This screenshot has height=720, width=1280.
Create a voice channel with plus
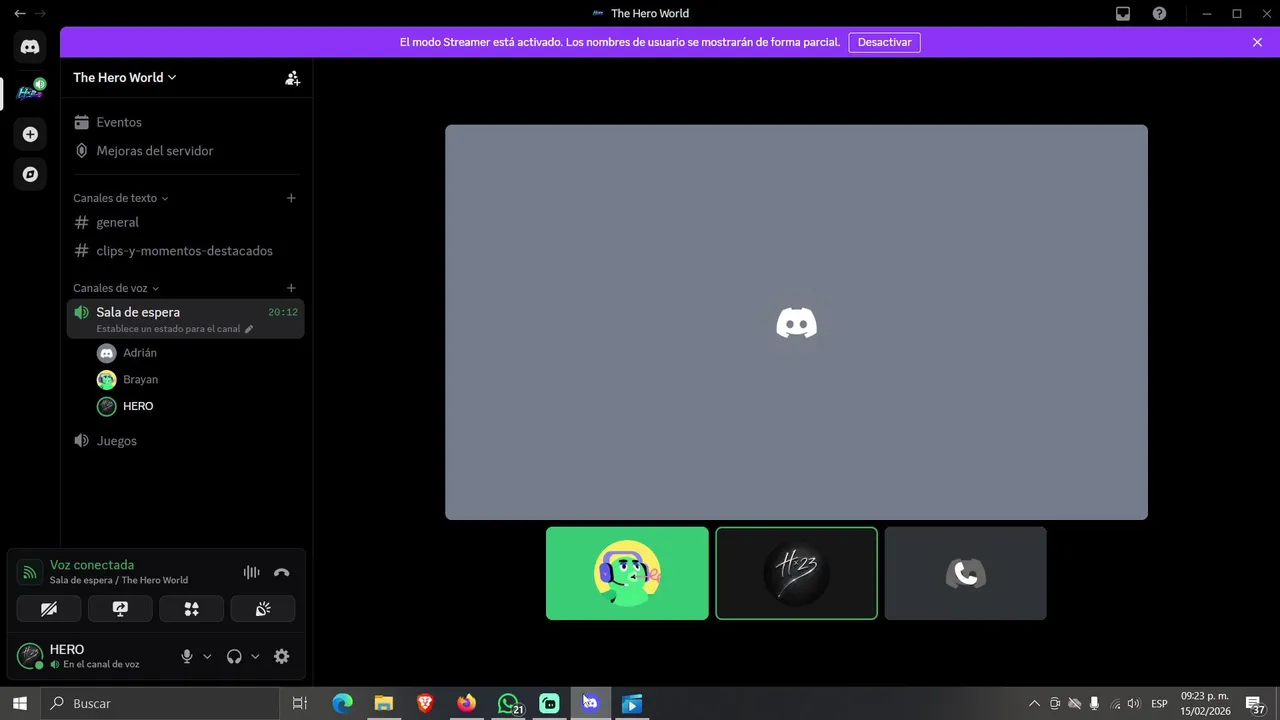click(x=291, y=288)
